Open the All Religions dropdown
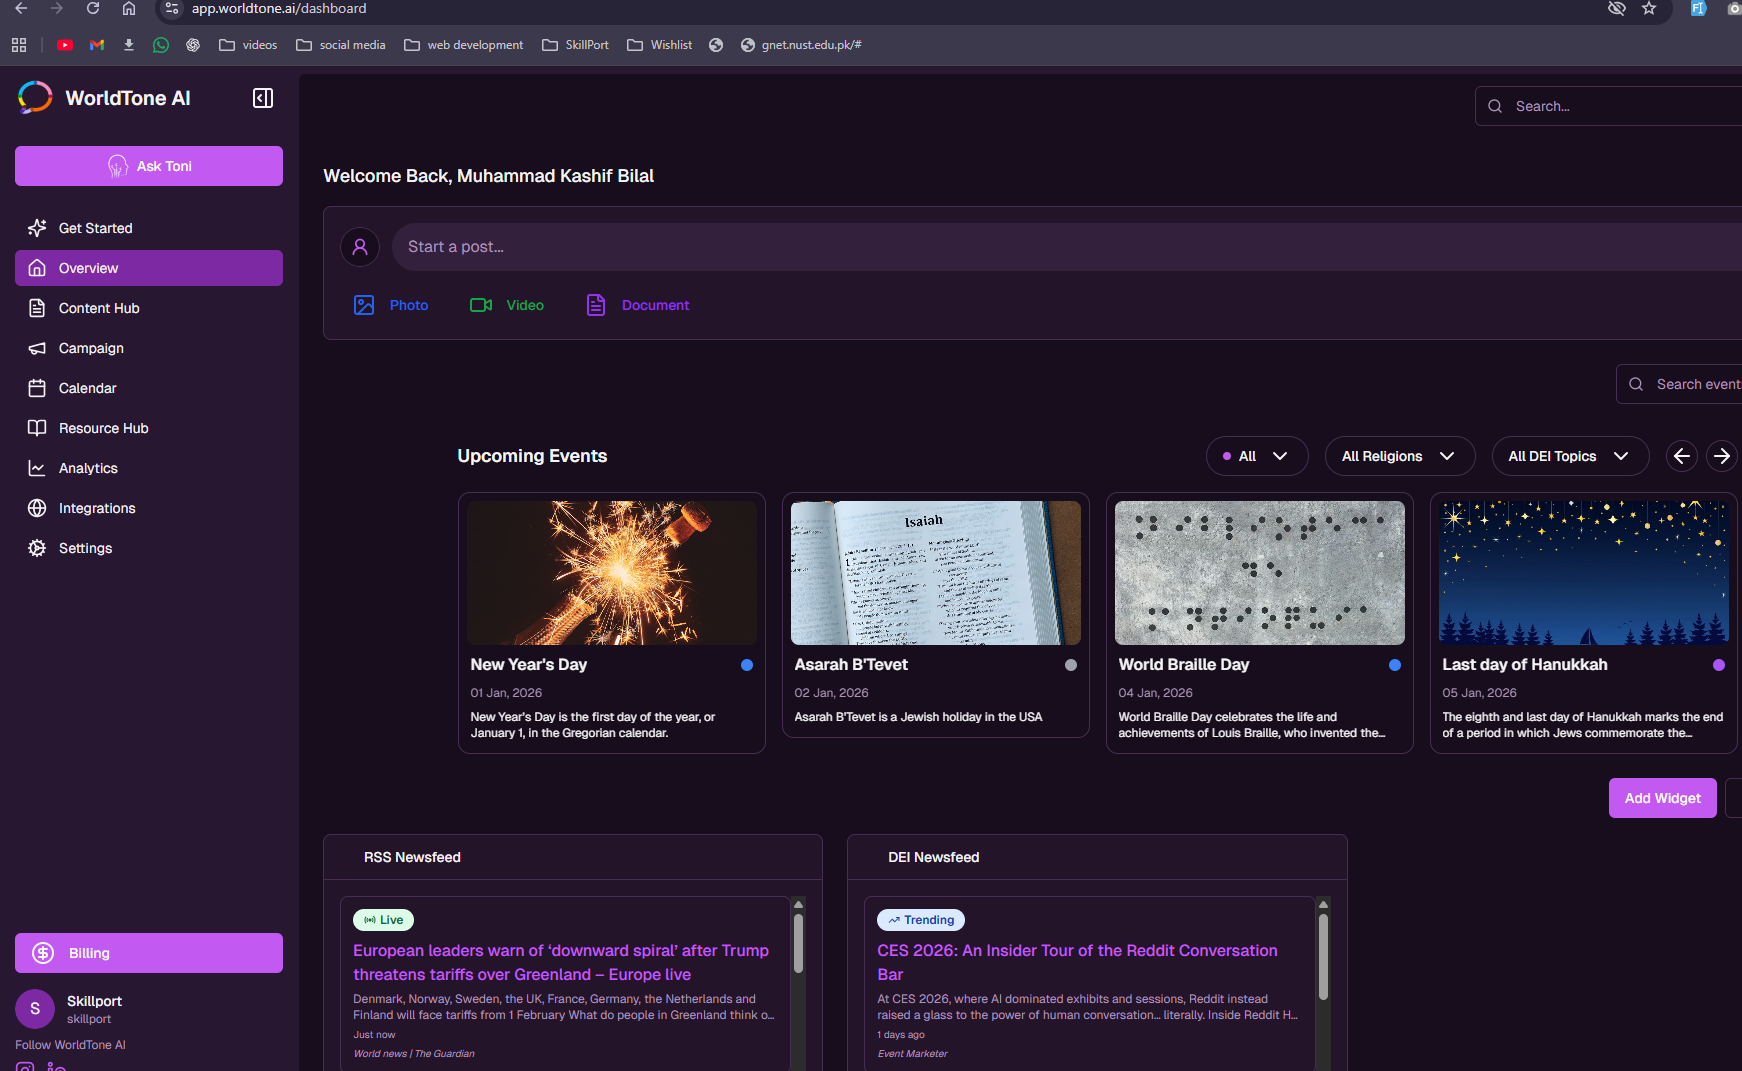Screen dimensions: 1742x1071 coord(1399,456)
